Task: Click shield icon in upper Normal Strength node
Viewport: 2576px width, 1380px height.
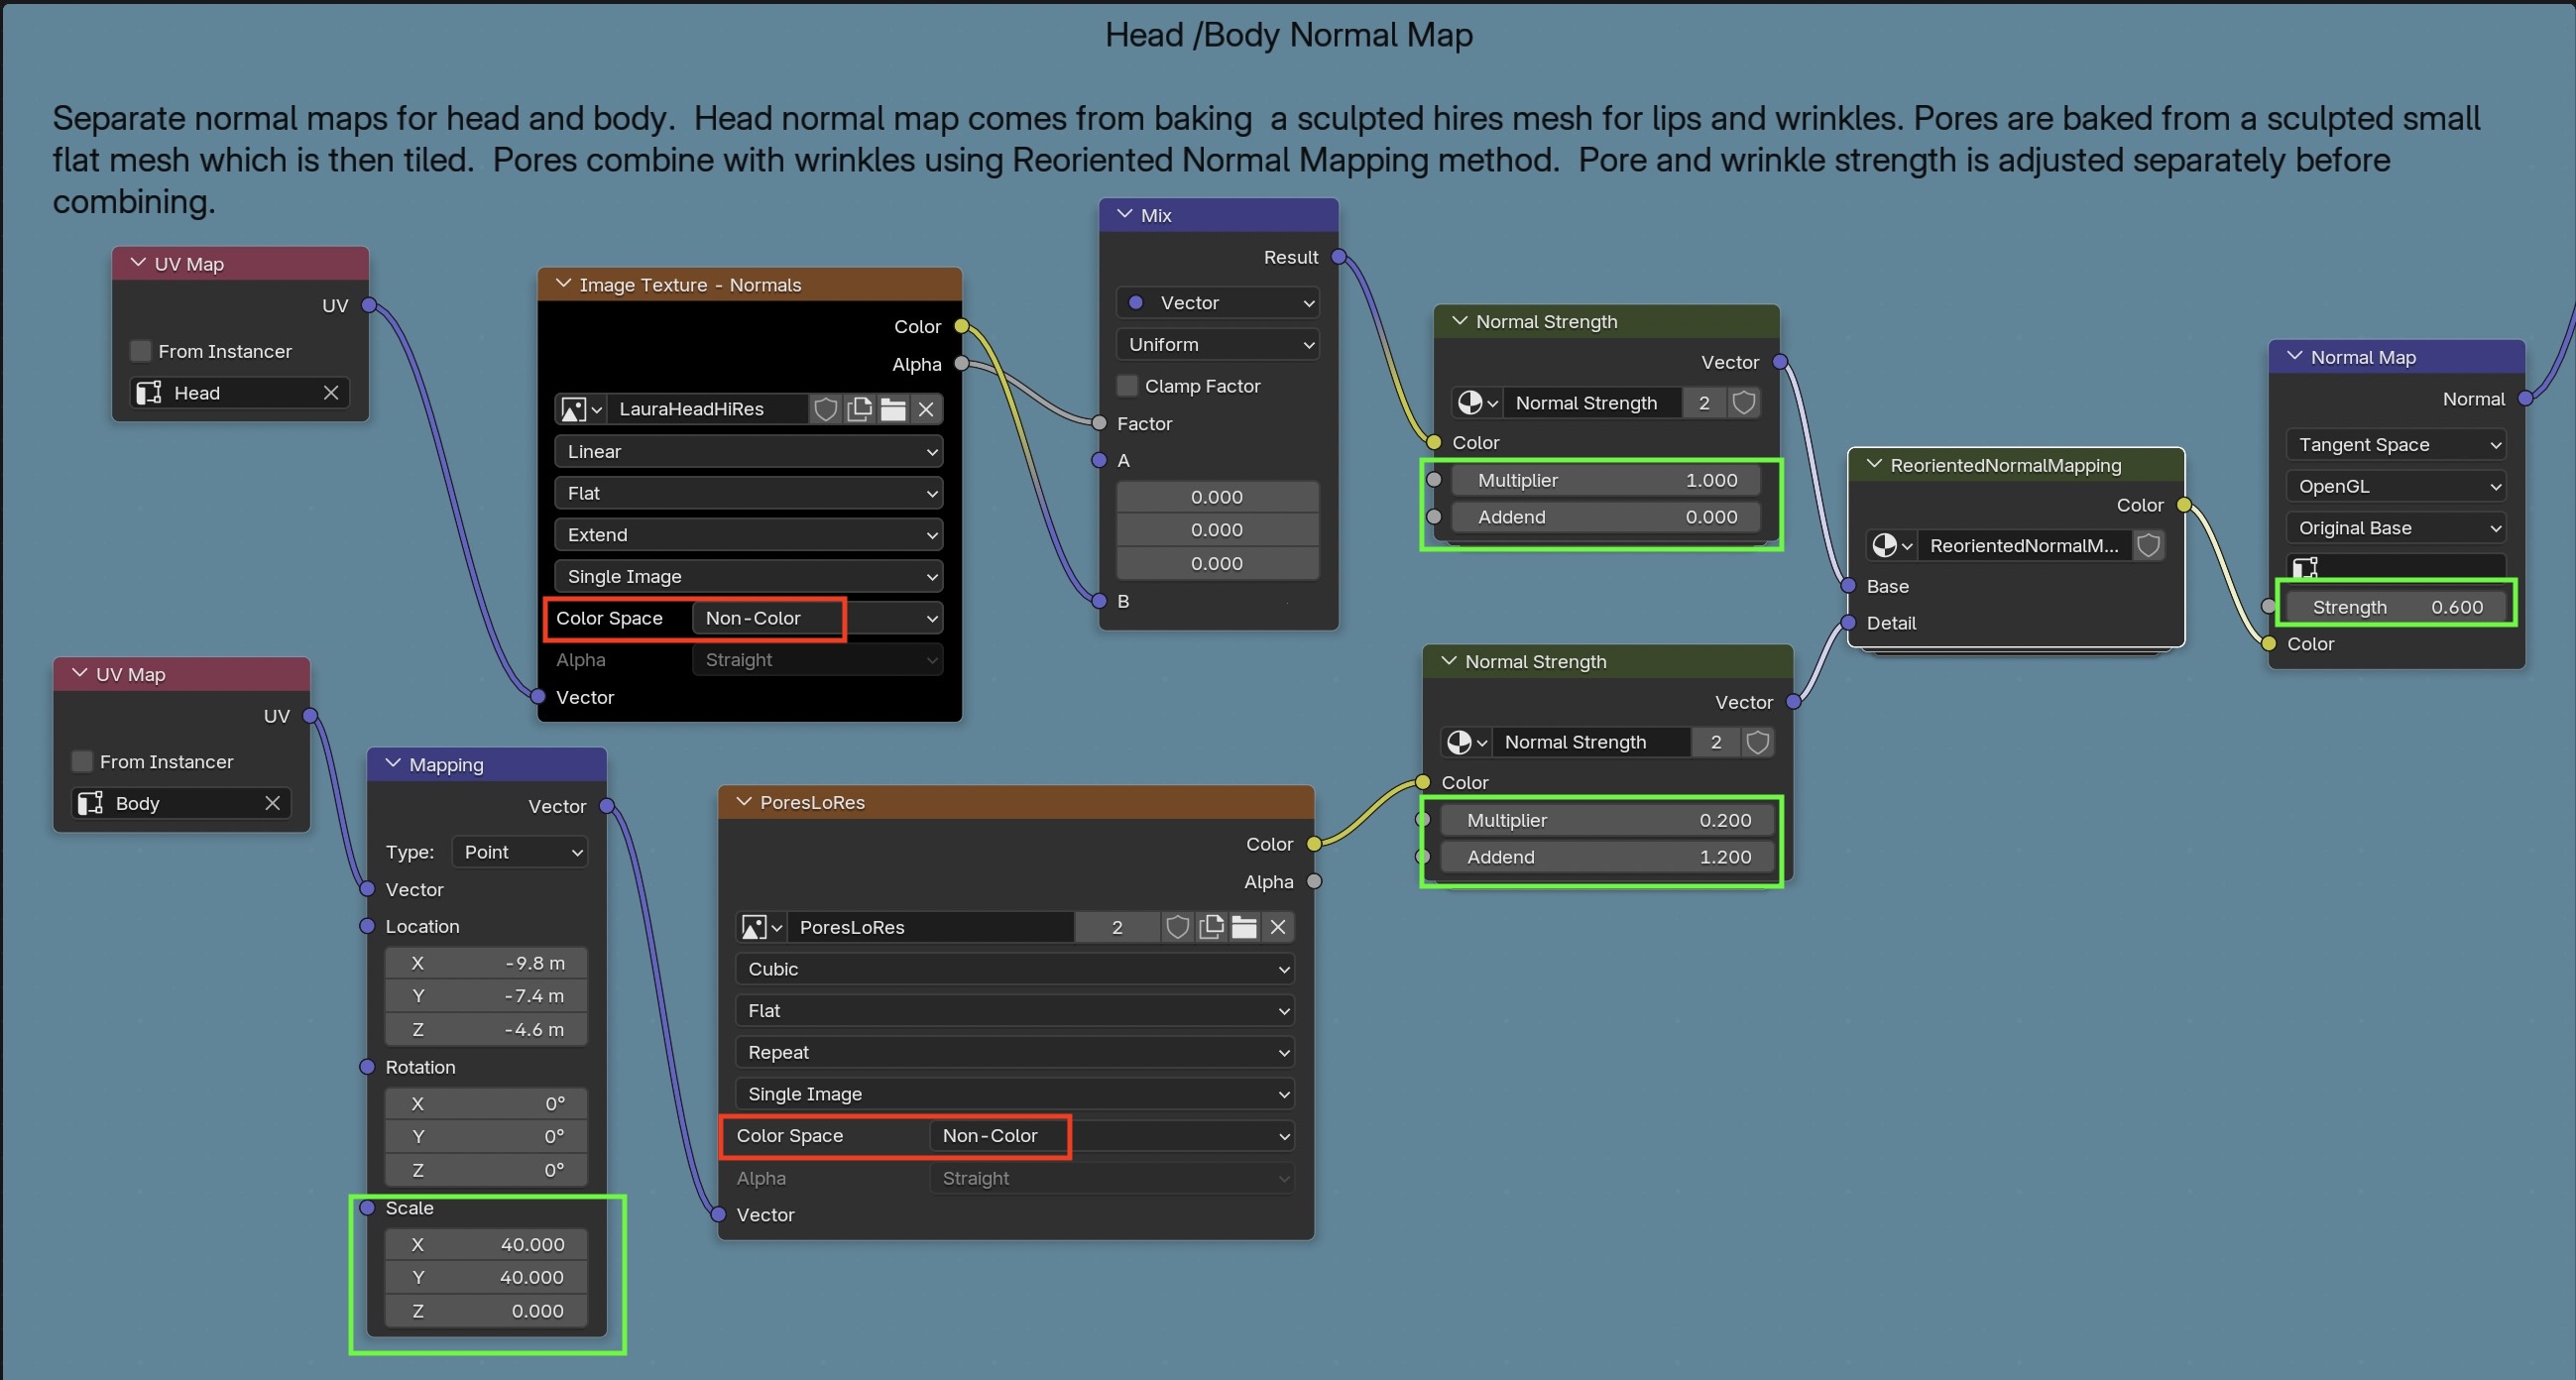Action: coord(1744,403)
